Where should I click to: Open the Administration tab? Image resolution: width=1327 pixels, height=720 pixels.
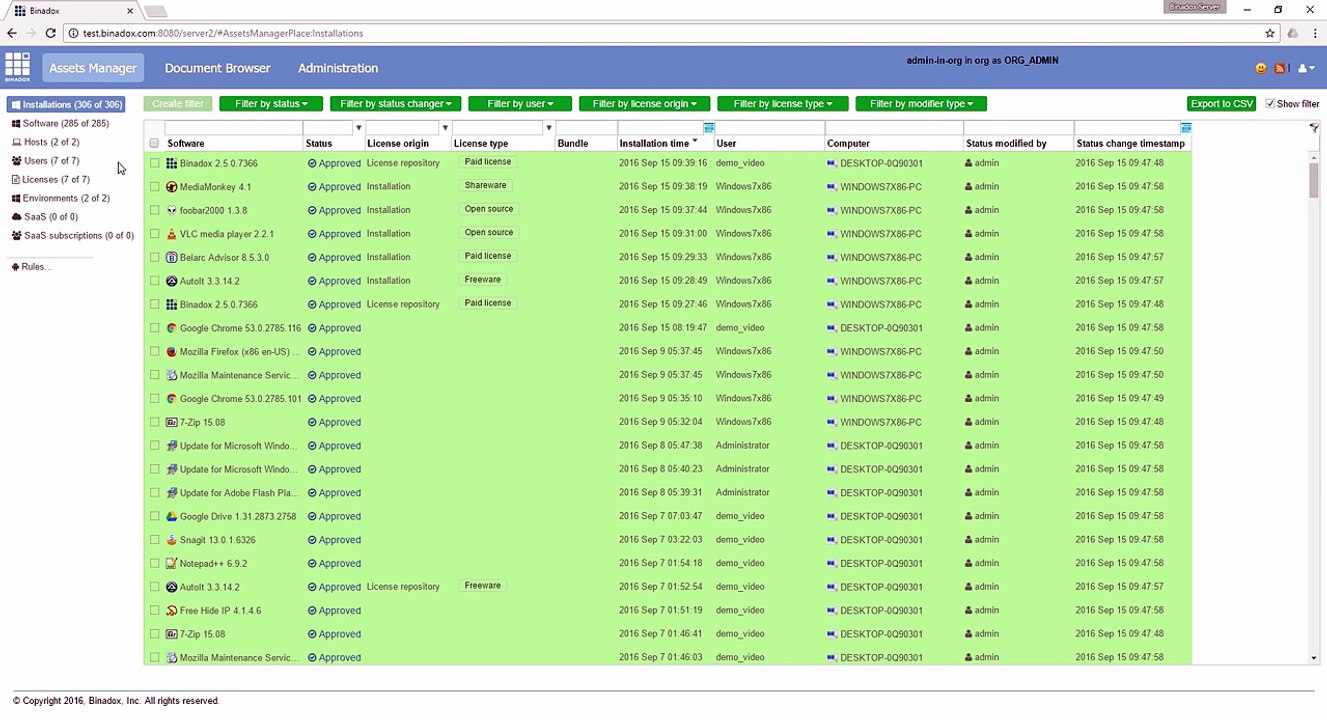coord(338,68)
